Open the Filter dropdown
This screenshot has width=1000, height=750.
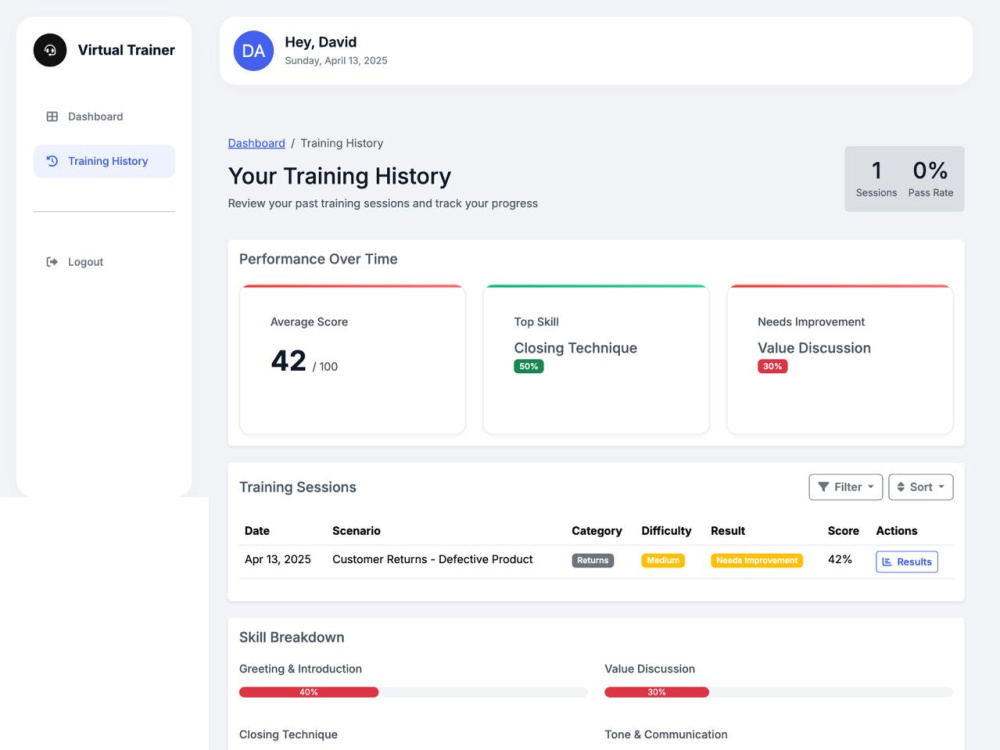coord(846,487)
